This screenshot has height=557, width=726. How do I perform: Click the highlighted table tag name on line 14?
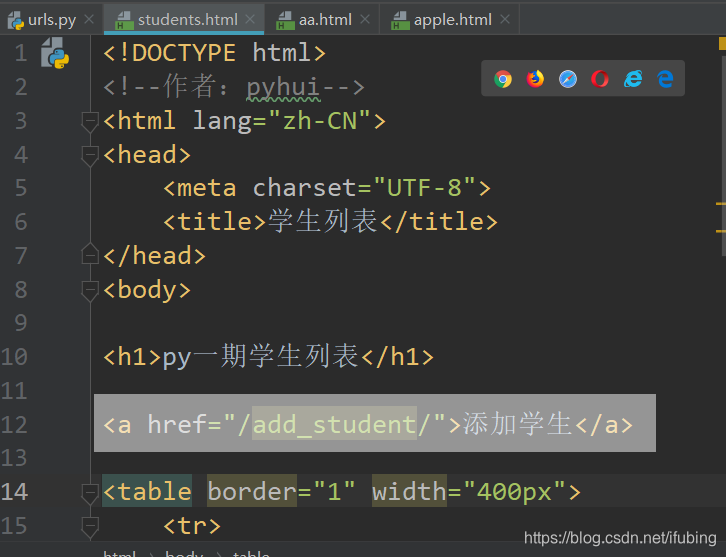coord(147,491)
